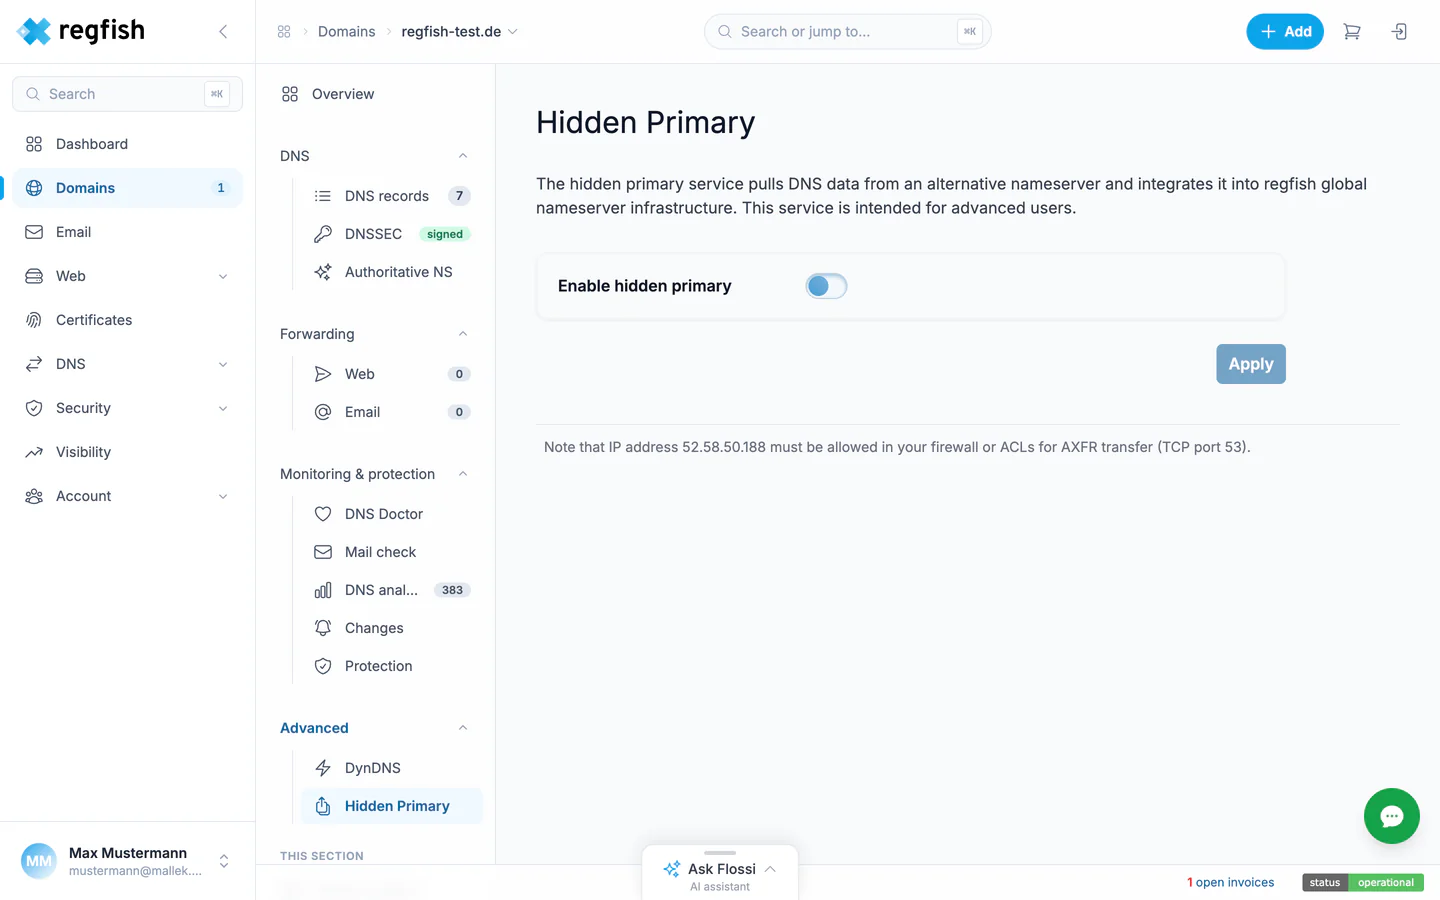Viewport: 1440px width, 900px height.
Task: Open the user account switcher arrows
Action: coord(224,861)
